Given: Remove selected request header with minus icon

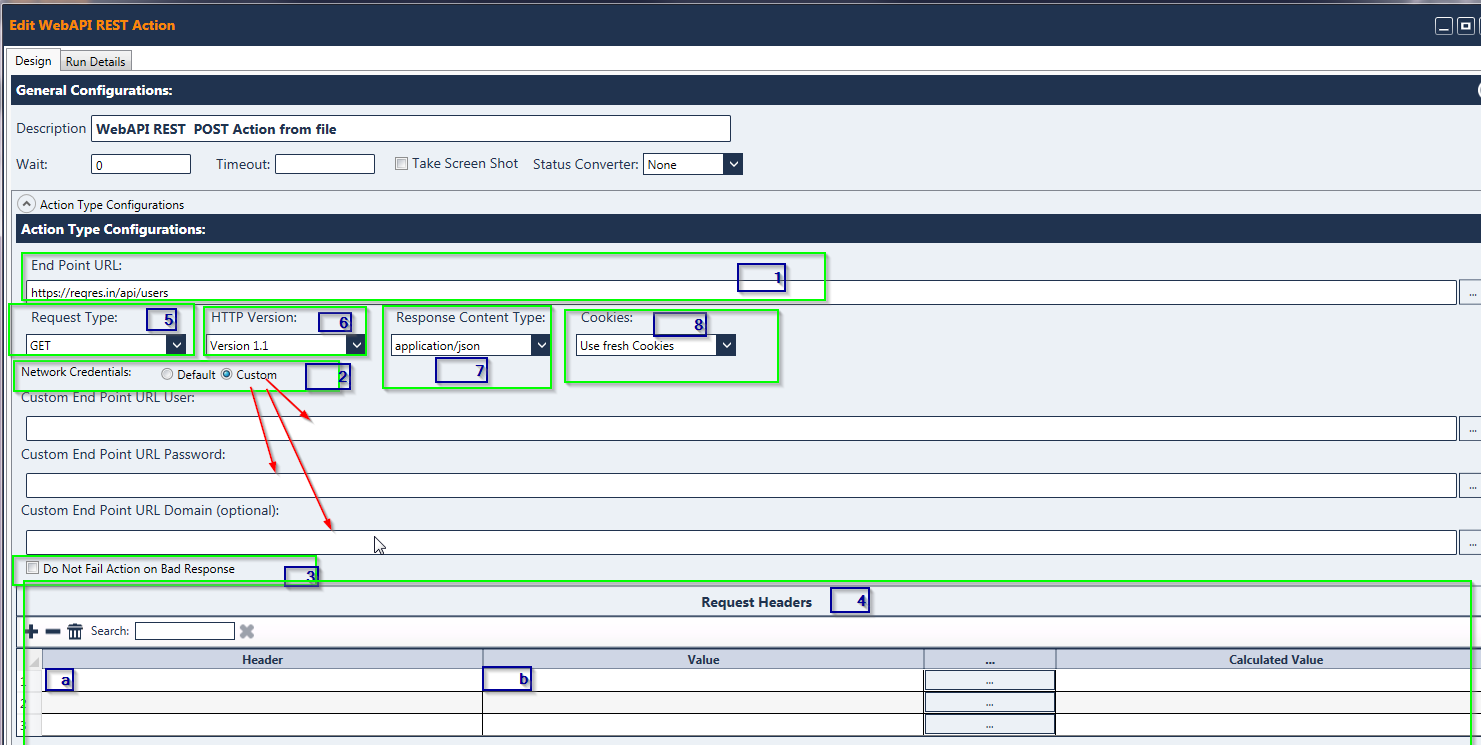Looking at the screenshot, I should pos(53,631).
